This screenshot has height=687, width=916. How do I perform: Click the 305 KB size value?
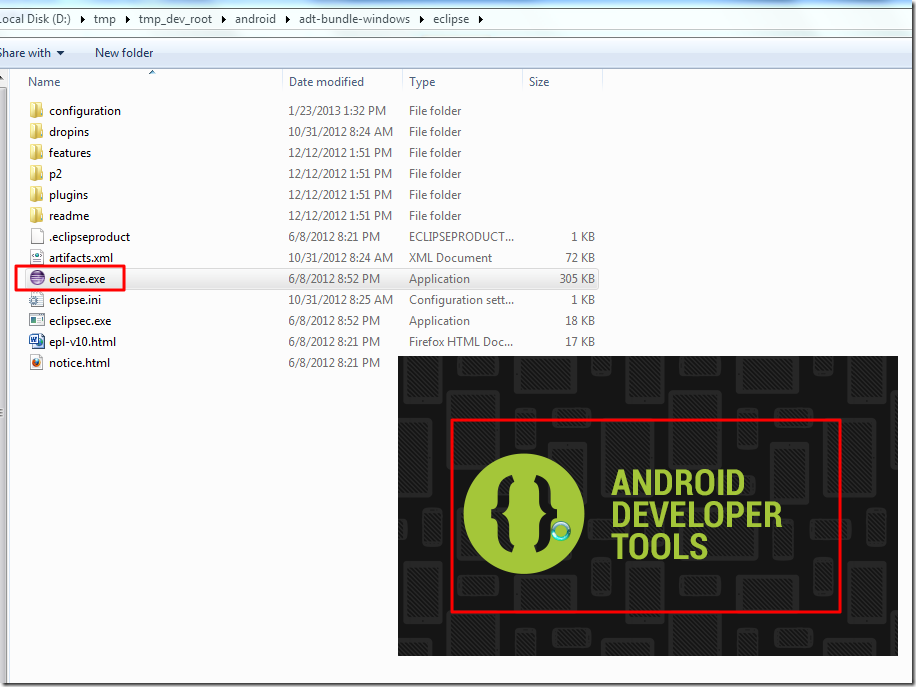[x=577, y=279]
